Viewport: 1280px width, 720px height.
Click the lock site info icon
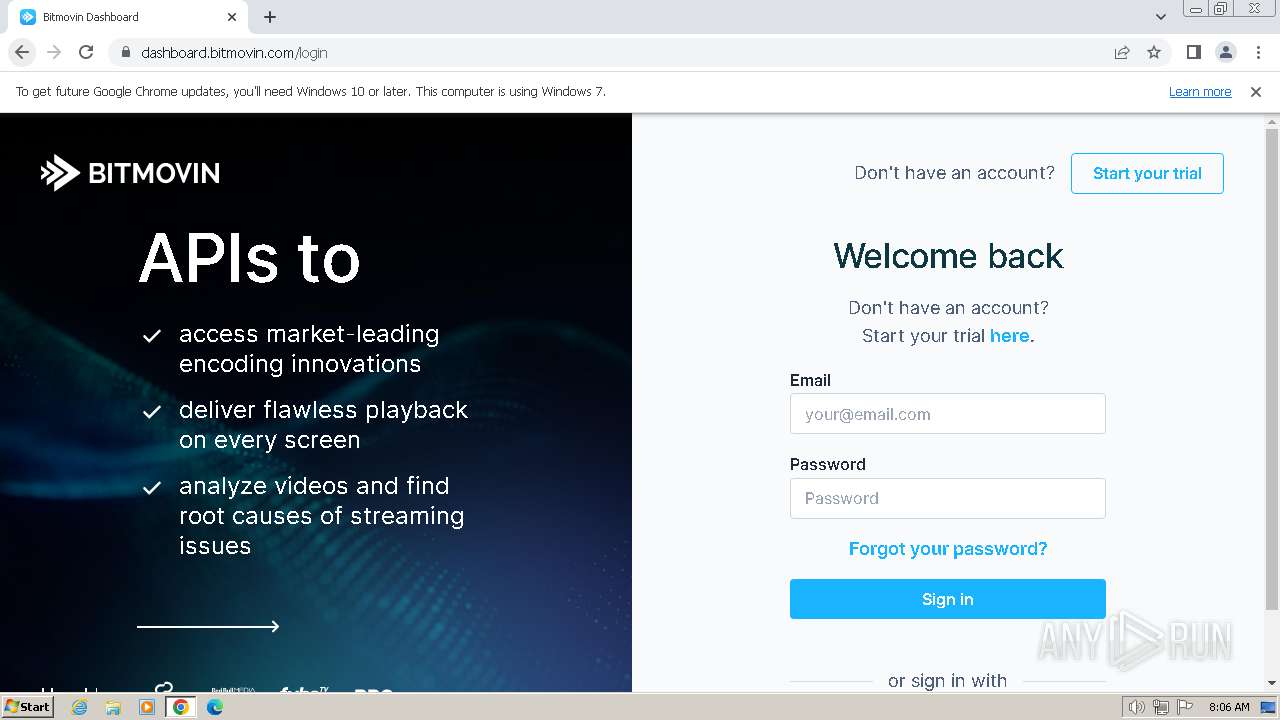coord(125,52)
